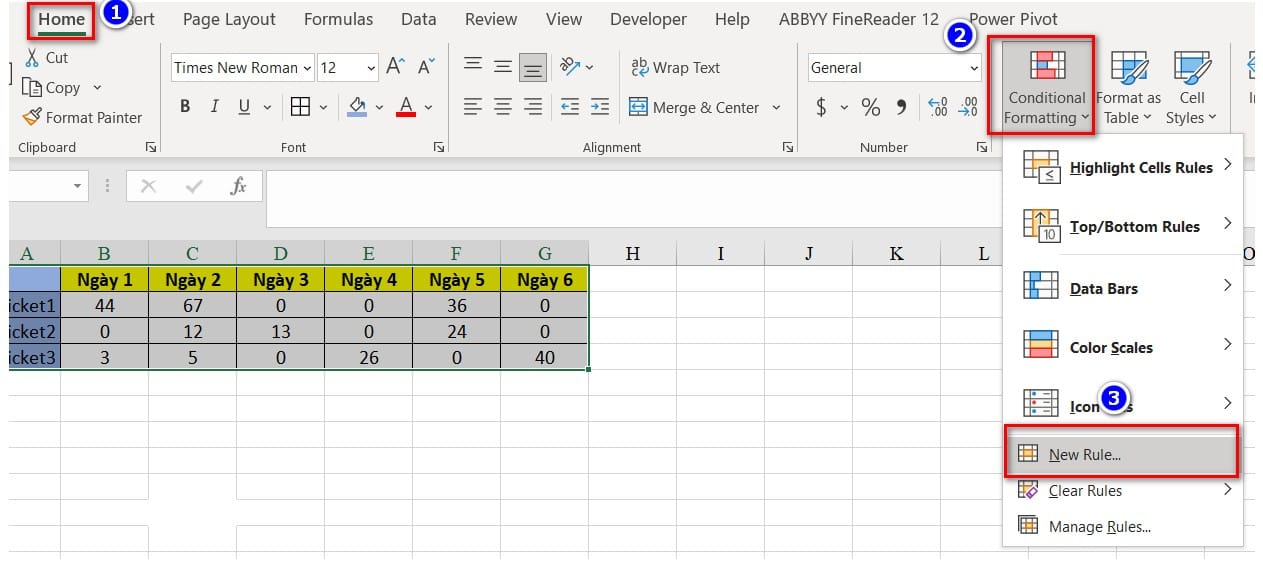Open Highlight Cells Rules submenu
Screen dimensions: 1263x565
(1122, 167)
